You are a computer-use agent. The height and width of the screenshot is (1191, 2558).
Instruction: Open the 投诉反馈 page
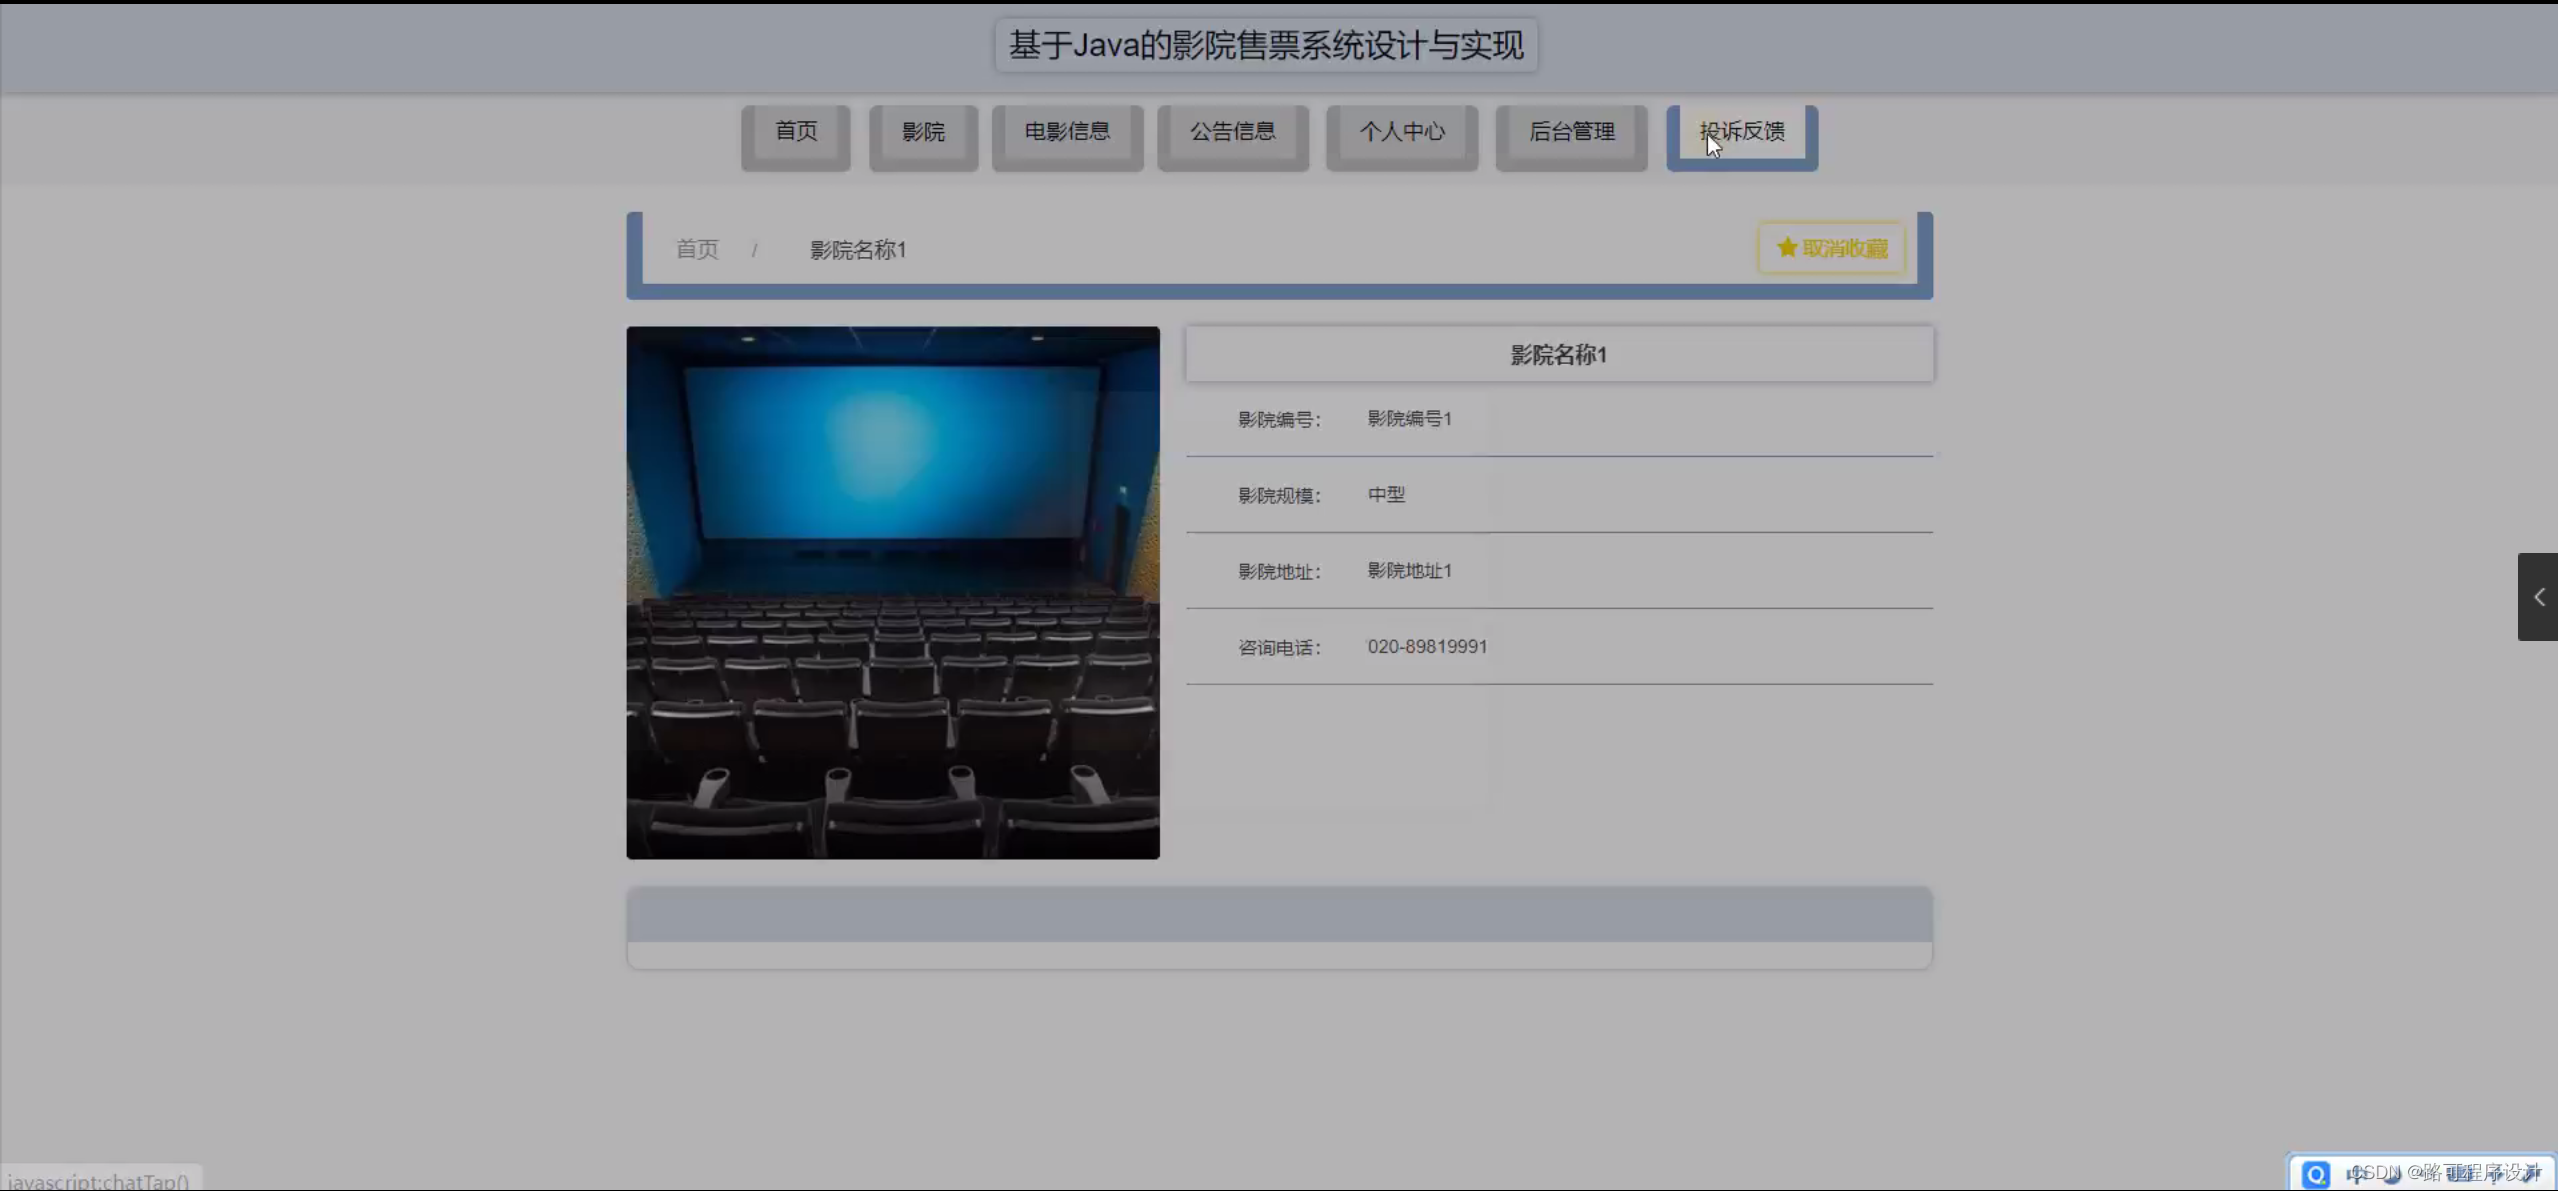tap(1741, 132)
